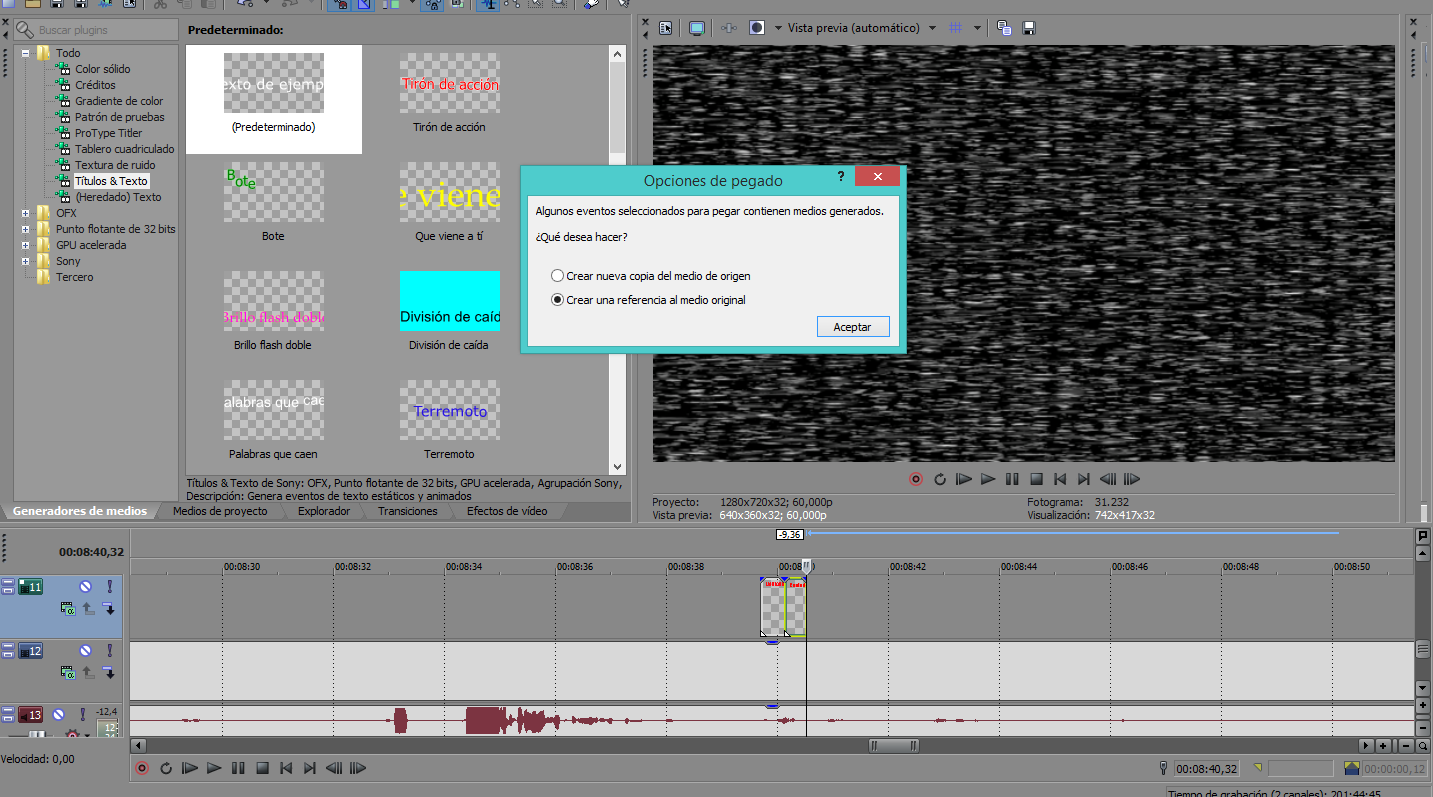Image resolution: width=1433 pixels, height=797 pixels.
Task: Select 'ProType Titler' in the plugin tree
Action: tap(108, 133)
